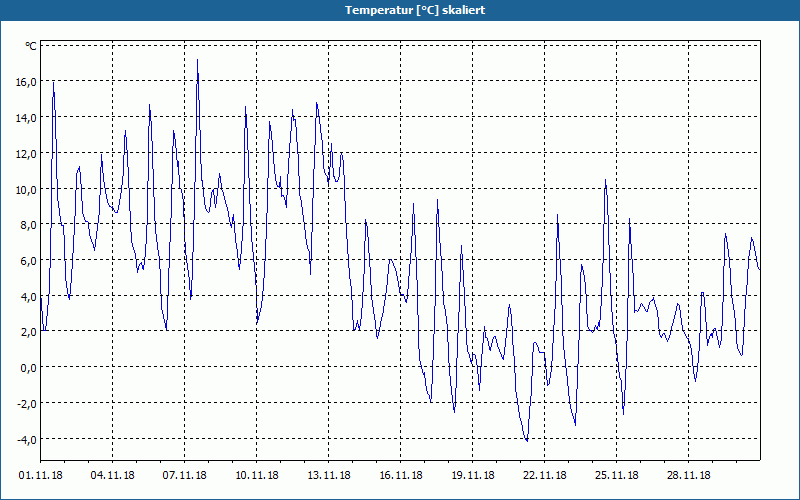Click the 4,0 axis label
This screenshot has height=500, width=800.
29,296
